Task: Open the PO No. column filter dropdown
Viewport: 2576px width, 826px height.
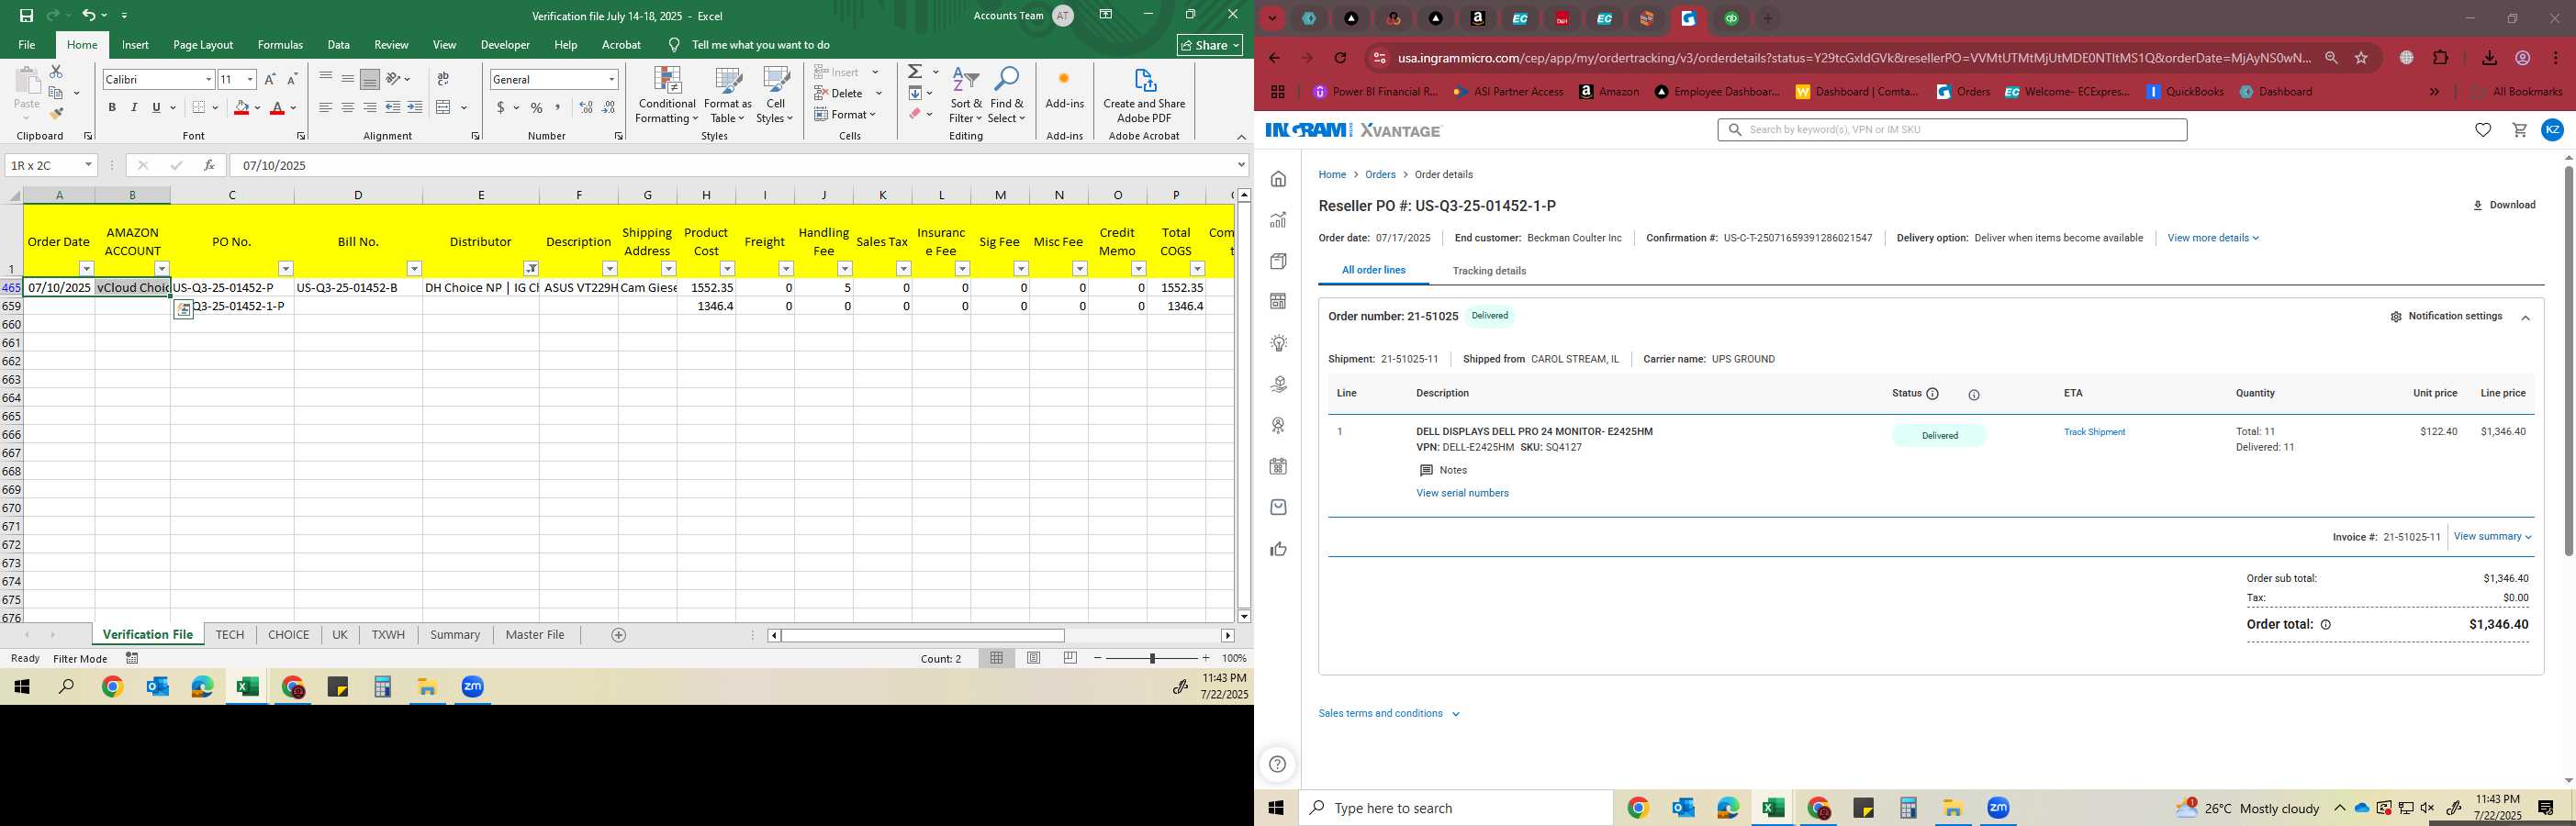Action: (x=286, y=268)
